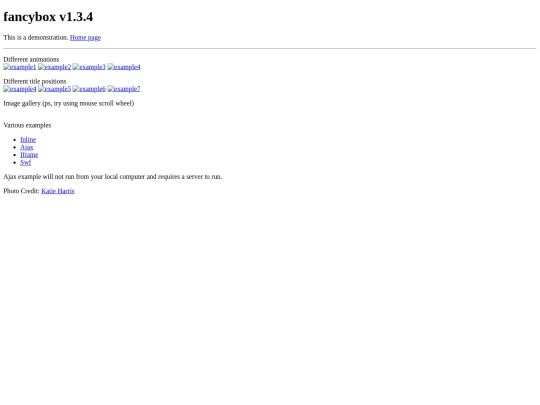Open the Home page link
The image size is (540, 405).
click(x=85, y=38)
